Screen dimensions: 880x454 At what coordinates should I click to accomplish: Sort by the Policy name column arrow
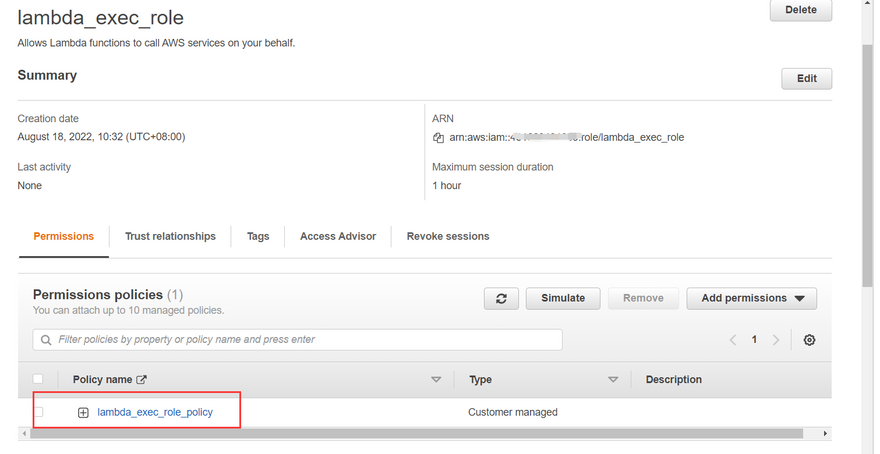pyautogui.click(x=436, y=380)
